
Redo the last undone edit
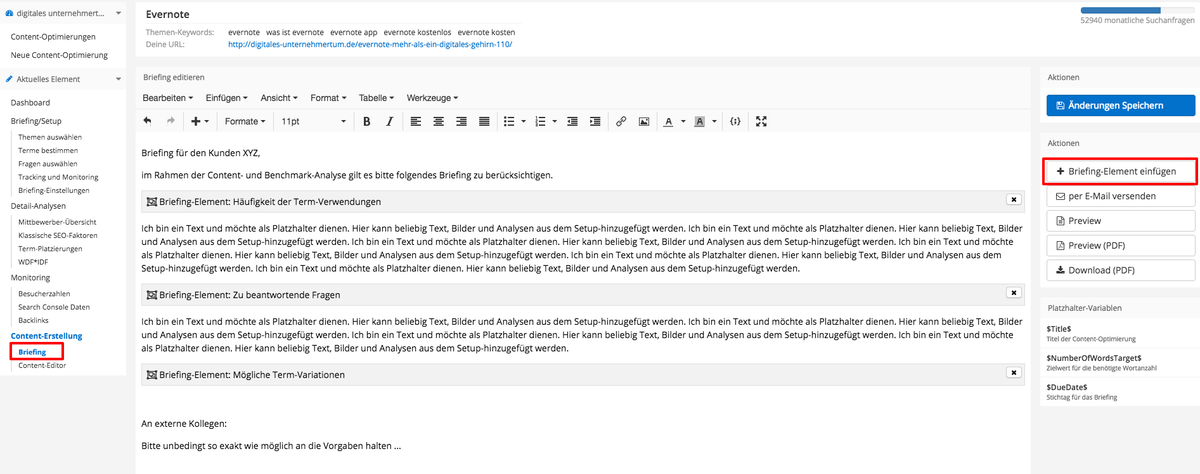pyautogui.click(x=170, y=121)
